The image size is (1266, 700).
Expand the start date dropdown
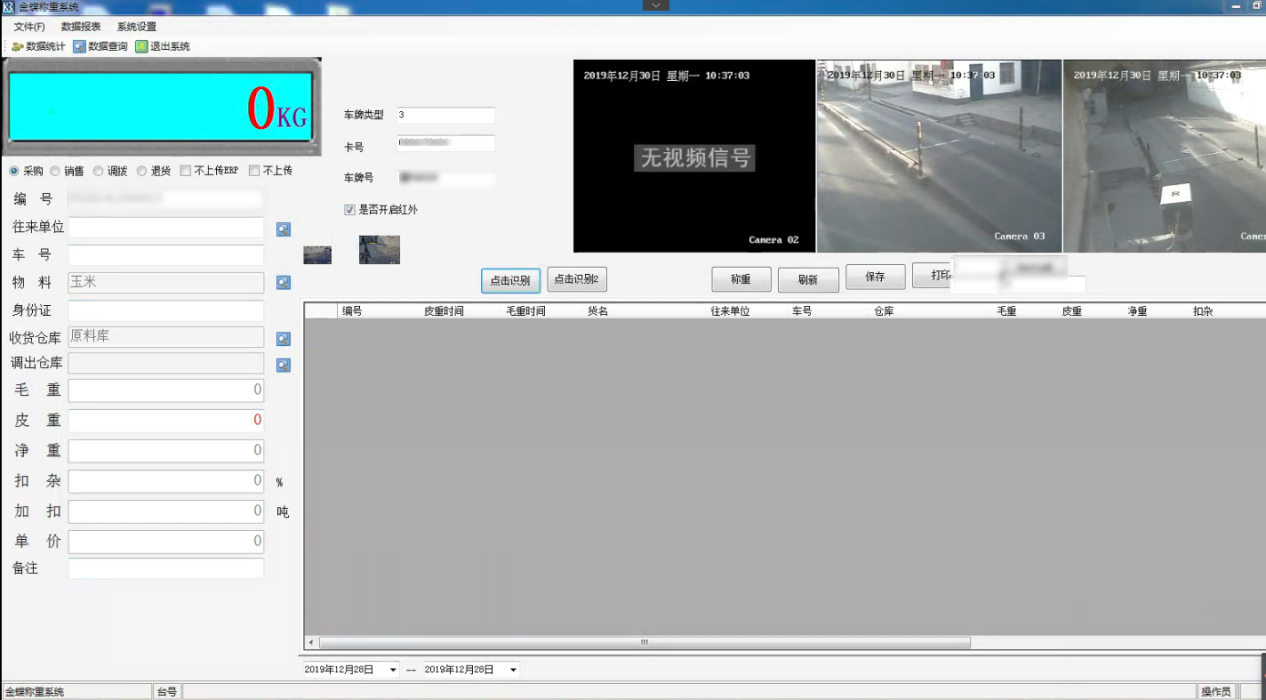coord(392,670)
